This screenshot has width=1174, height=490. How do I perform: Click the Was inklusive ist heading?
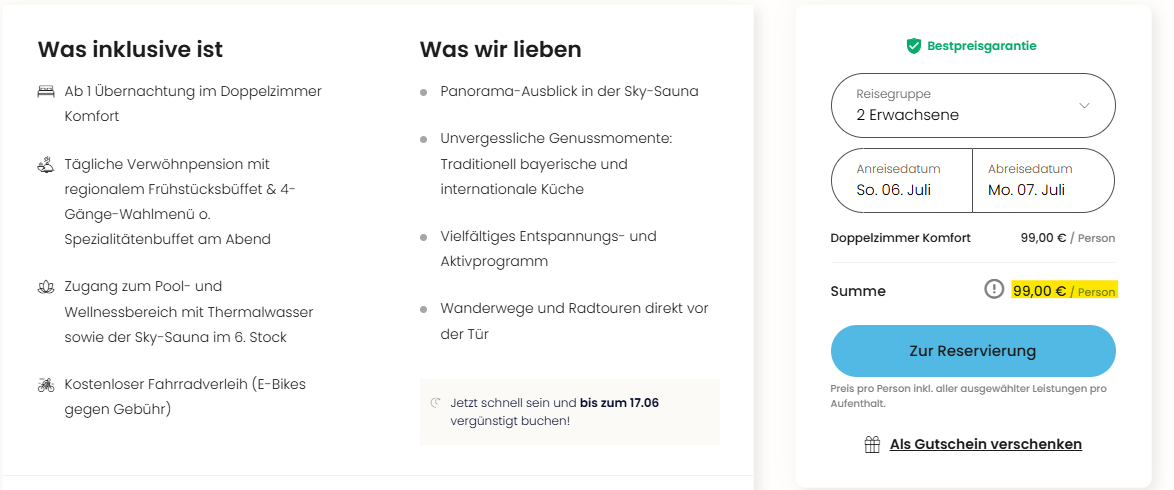click(x=130, y=49)
